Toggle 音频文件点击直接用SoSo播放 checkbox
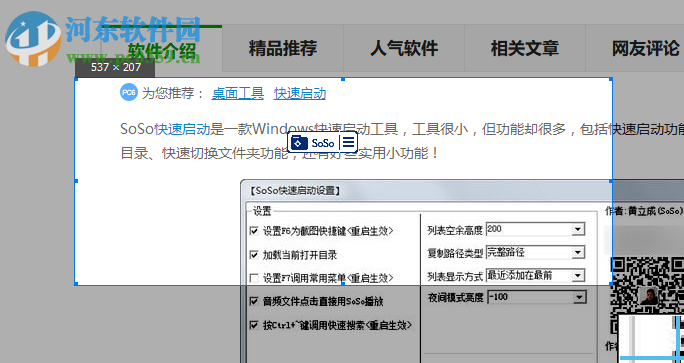The height and width of the screenshot is (363, 684). click(x=254, y=301)
